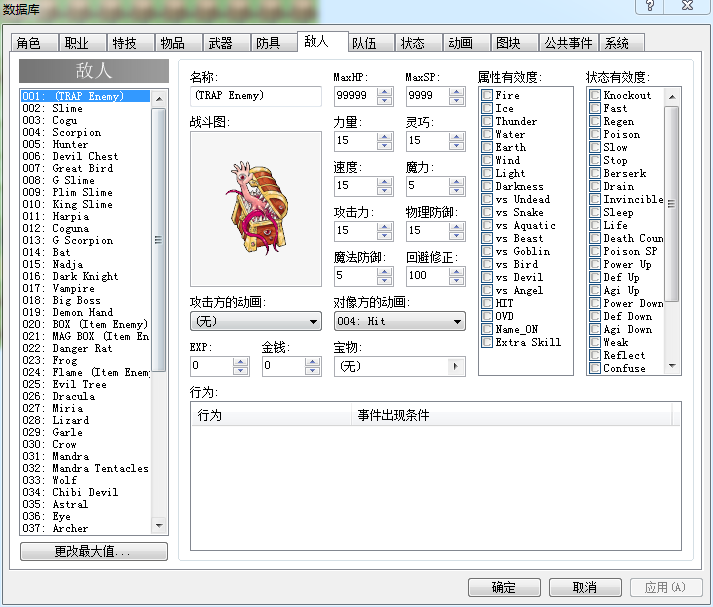Click the 事件出现条件 column header
Screen dimensions: 713x607
click(x=512, y=415)
